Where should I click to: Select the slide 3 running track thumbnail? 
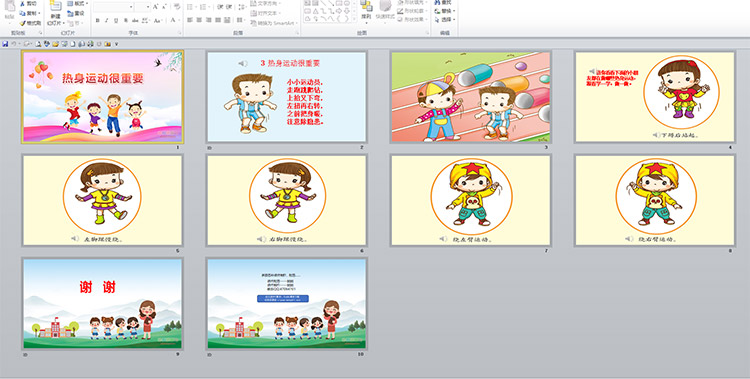tap(471, 97)
